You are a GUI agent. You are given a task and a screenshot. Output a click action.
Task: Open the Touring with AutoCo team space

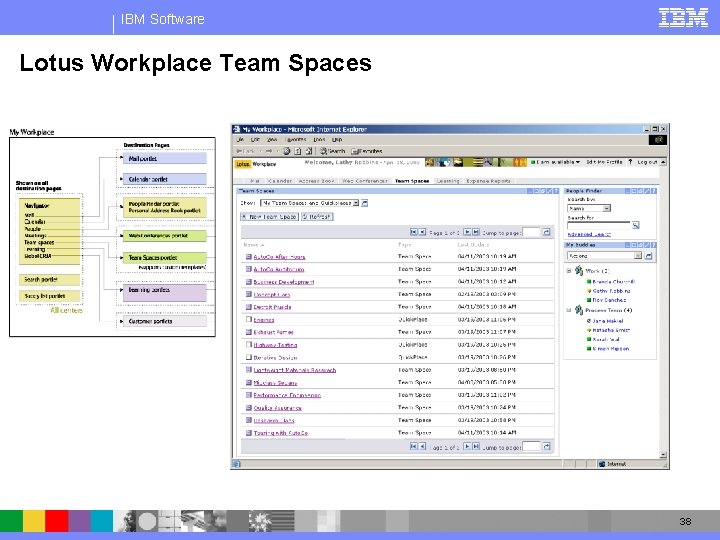281,433
